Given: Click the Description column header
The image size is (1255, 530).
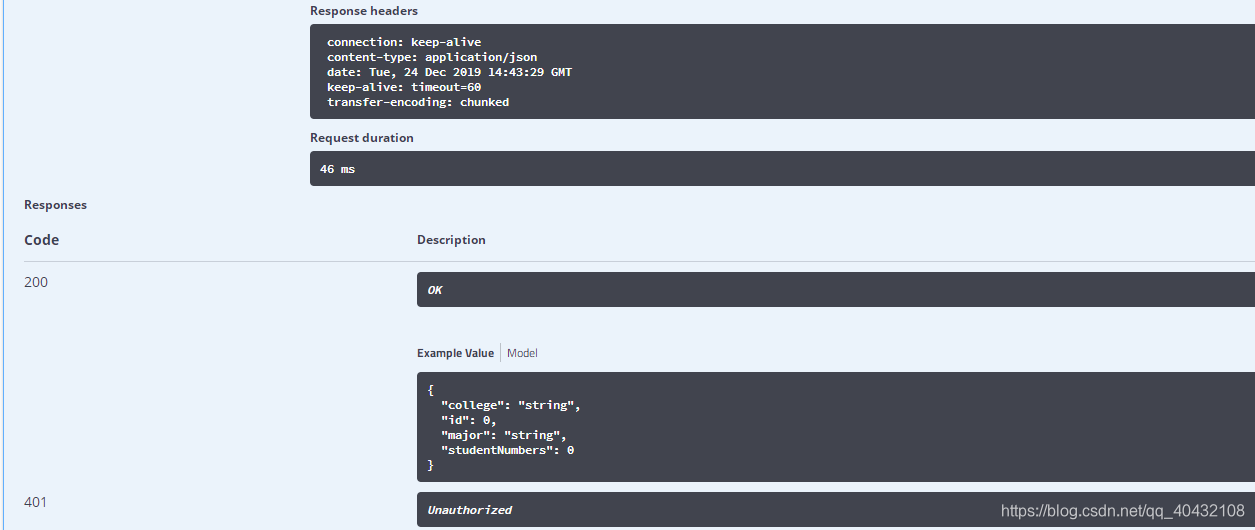Looking at the screenshot, I should click(x=451, y=240).
